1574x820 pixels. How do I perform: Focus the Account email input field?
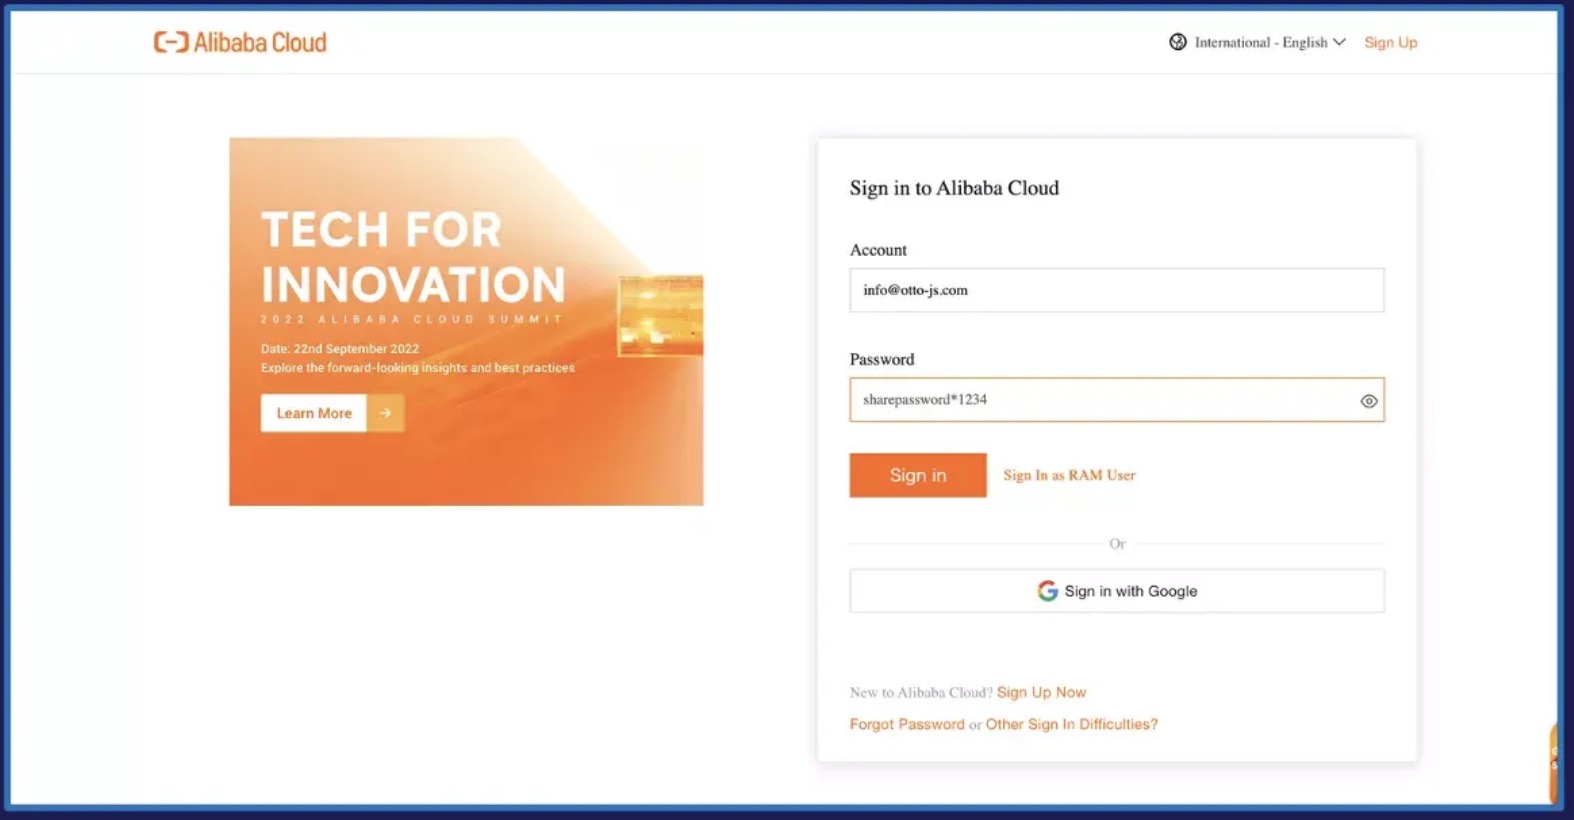point(1116,290)
